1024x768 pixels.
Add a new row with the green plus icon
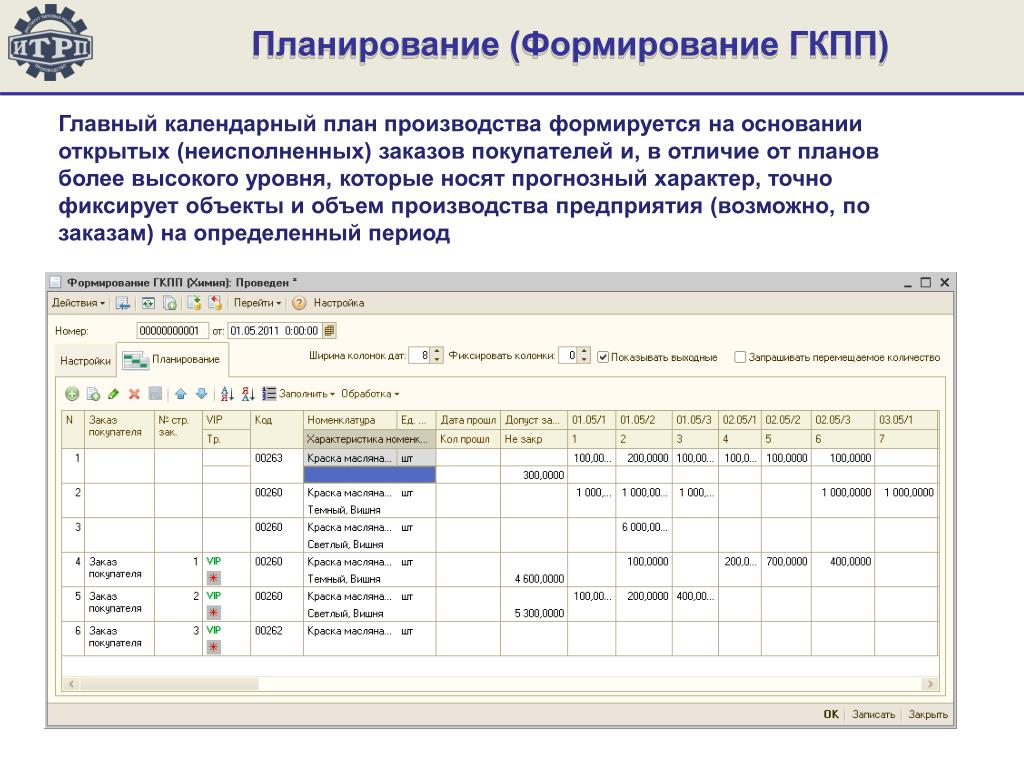(72, 394)
